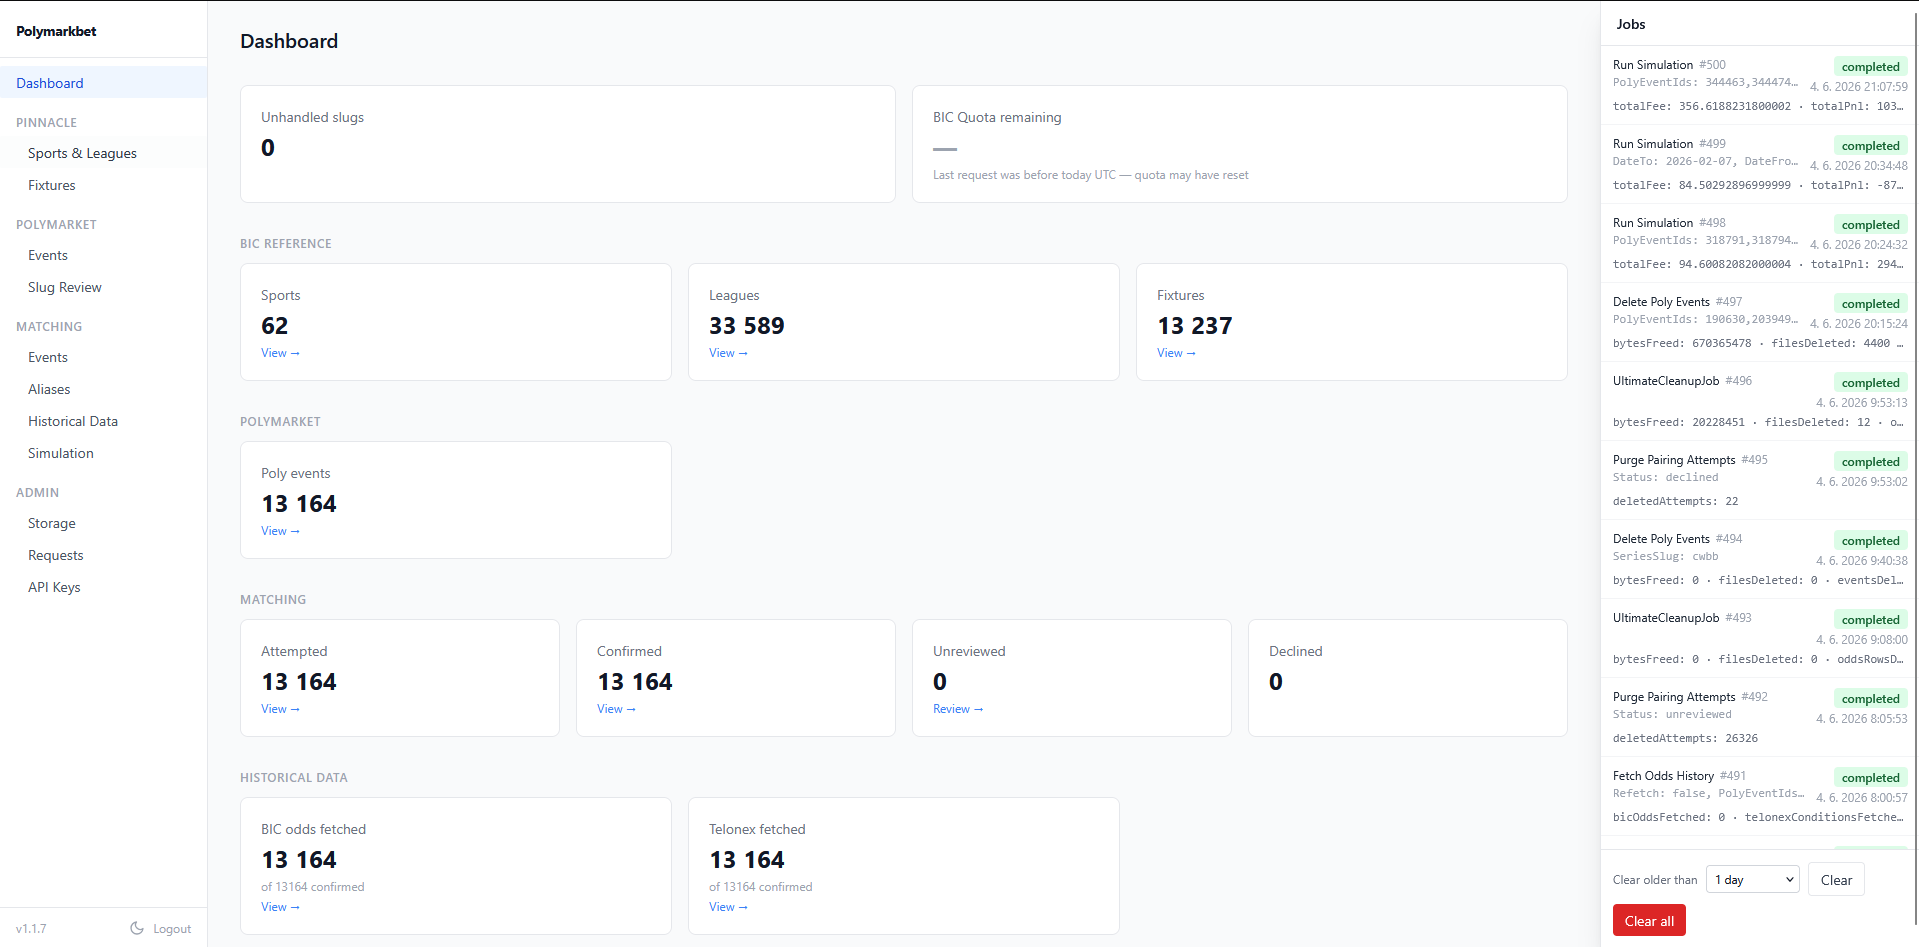Click the red Clear all button
The height and width of the screenshot is (947, 1919).
(1649, 921)
